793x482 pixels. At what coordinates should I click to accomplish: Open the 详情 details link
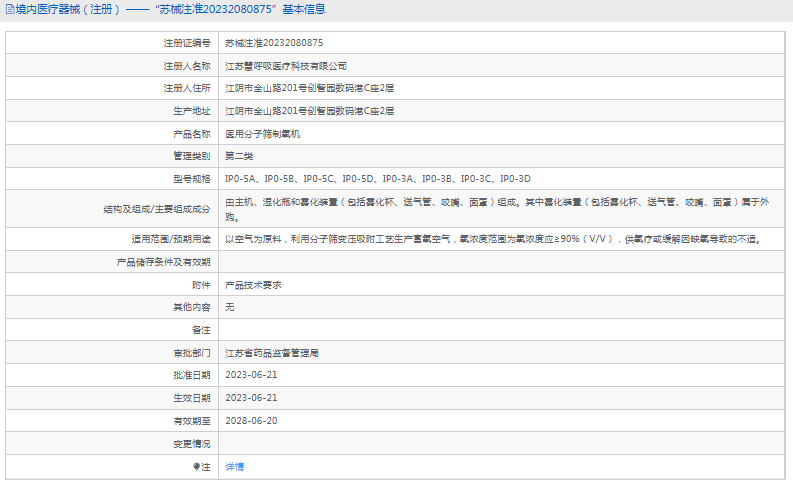point(234,466)
